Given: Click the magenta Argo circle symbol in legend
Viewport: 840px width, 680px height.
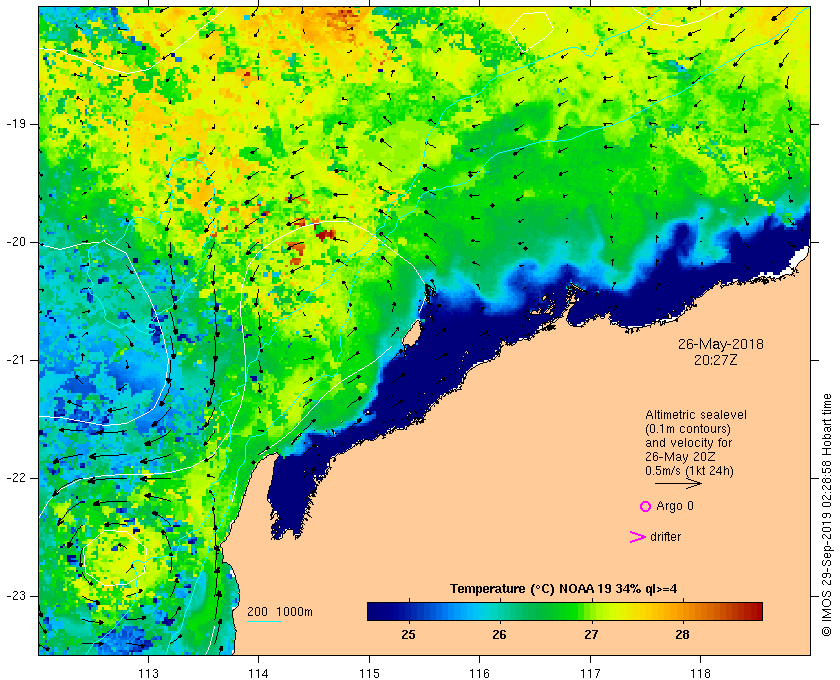Looking at the screenshot, I should [x=646, y=506].
